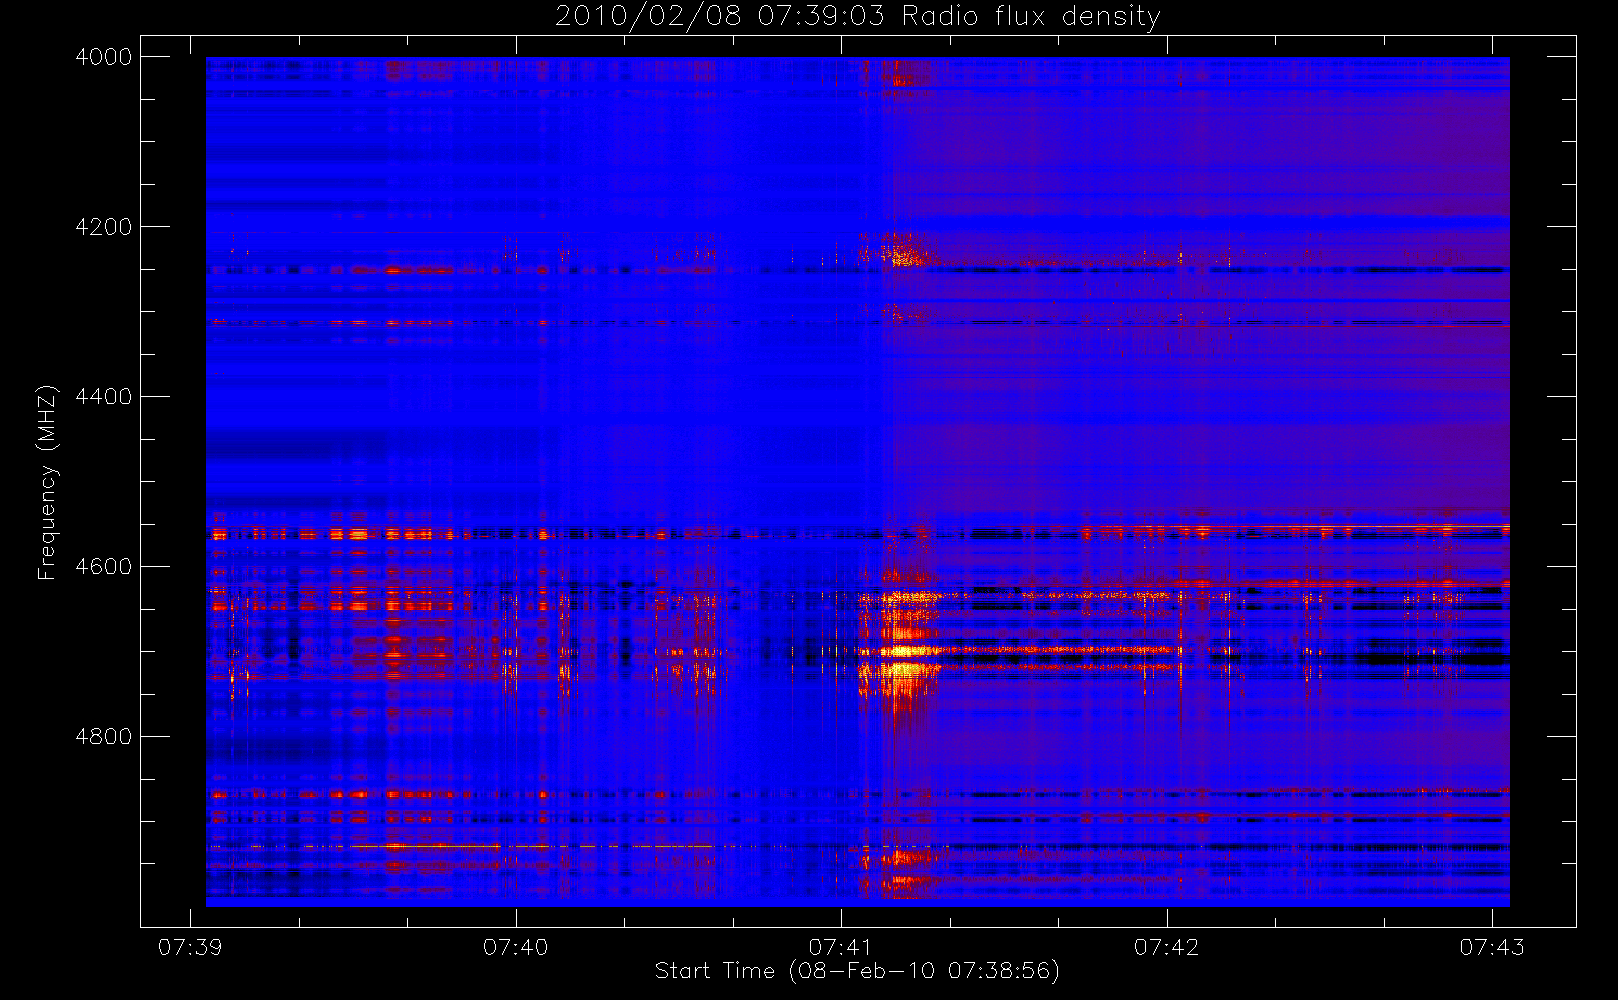Click the 4000 frequency tick label

pyautogui.click(x=104, y=57)
